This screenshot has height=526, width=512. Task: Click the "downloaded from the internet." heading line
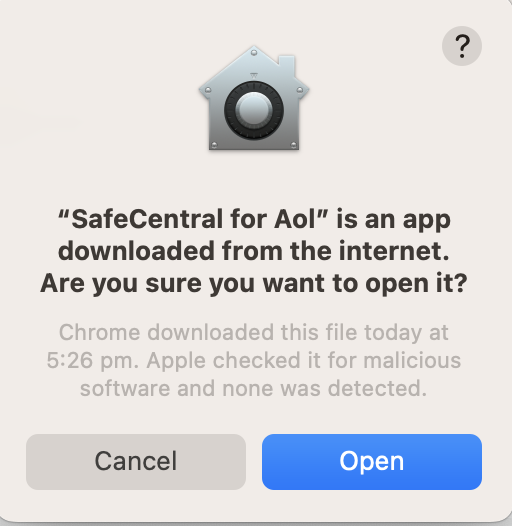[x=254, y=251]
